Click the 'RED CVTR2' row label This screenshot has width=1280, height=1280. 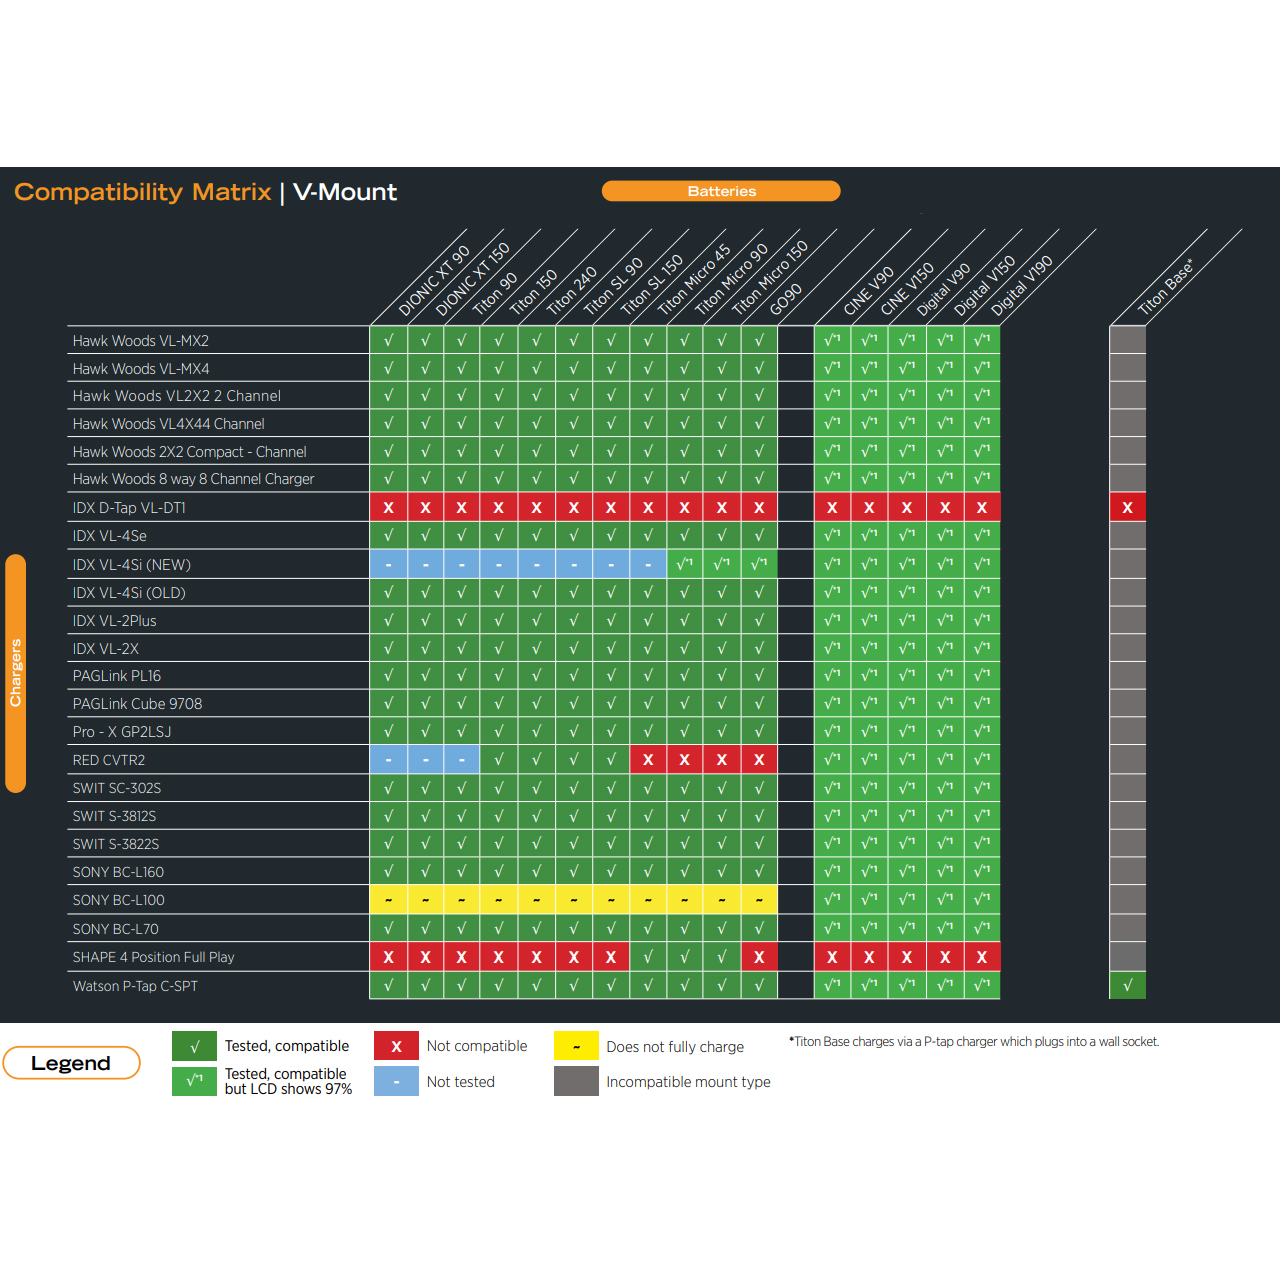[x=109, y=760]
